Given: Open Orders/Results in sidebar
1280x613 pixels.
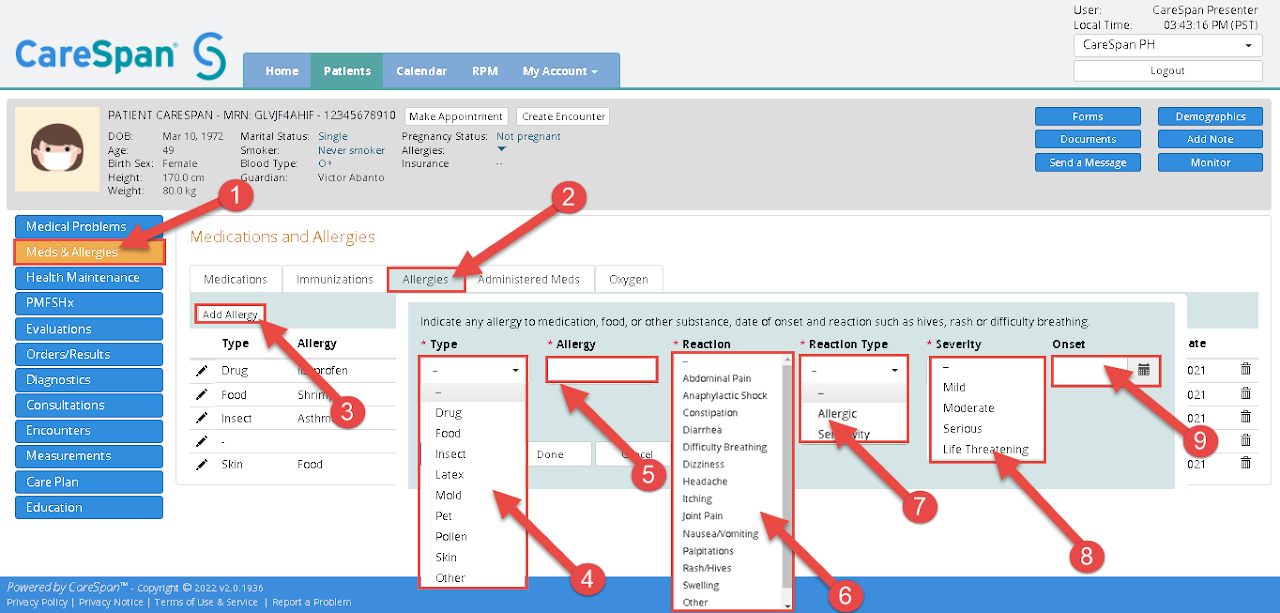Looking at the screenshot, I should [89, 354].
